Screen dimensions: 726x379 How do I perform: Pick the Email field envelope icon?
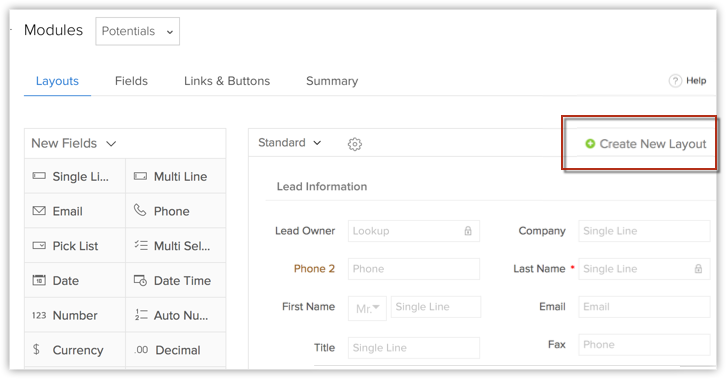(x=39, y=211)
